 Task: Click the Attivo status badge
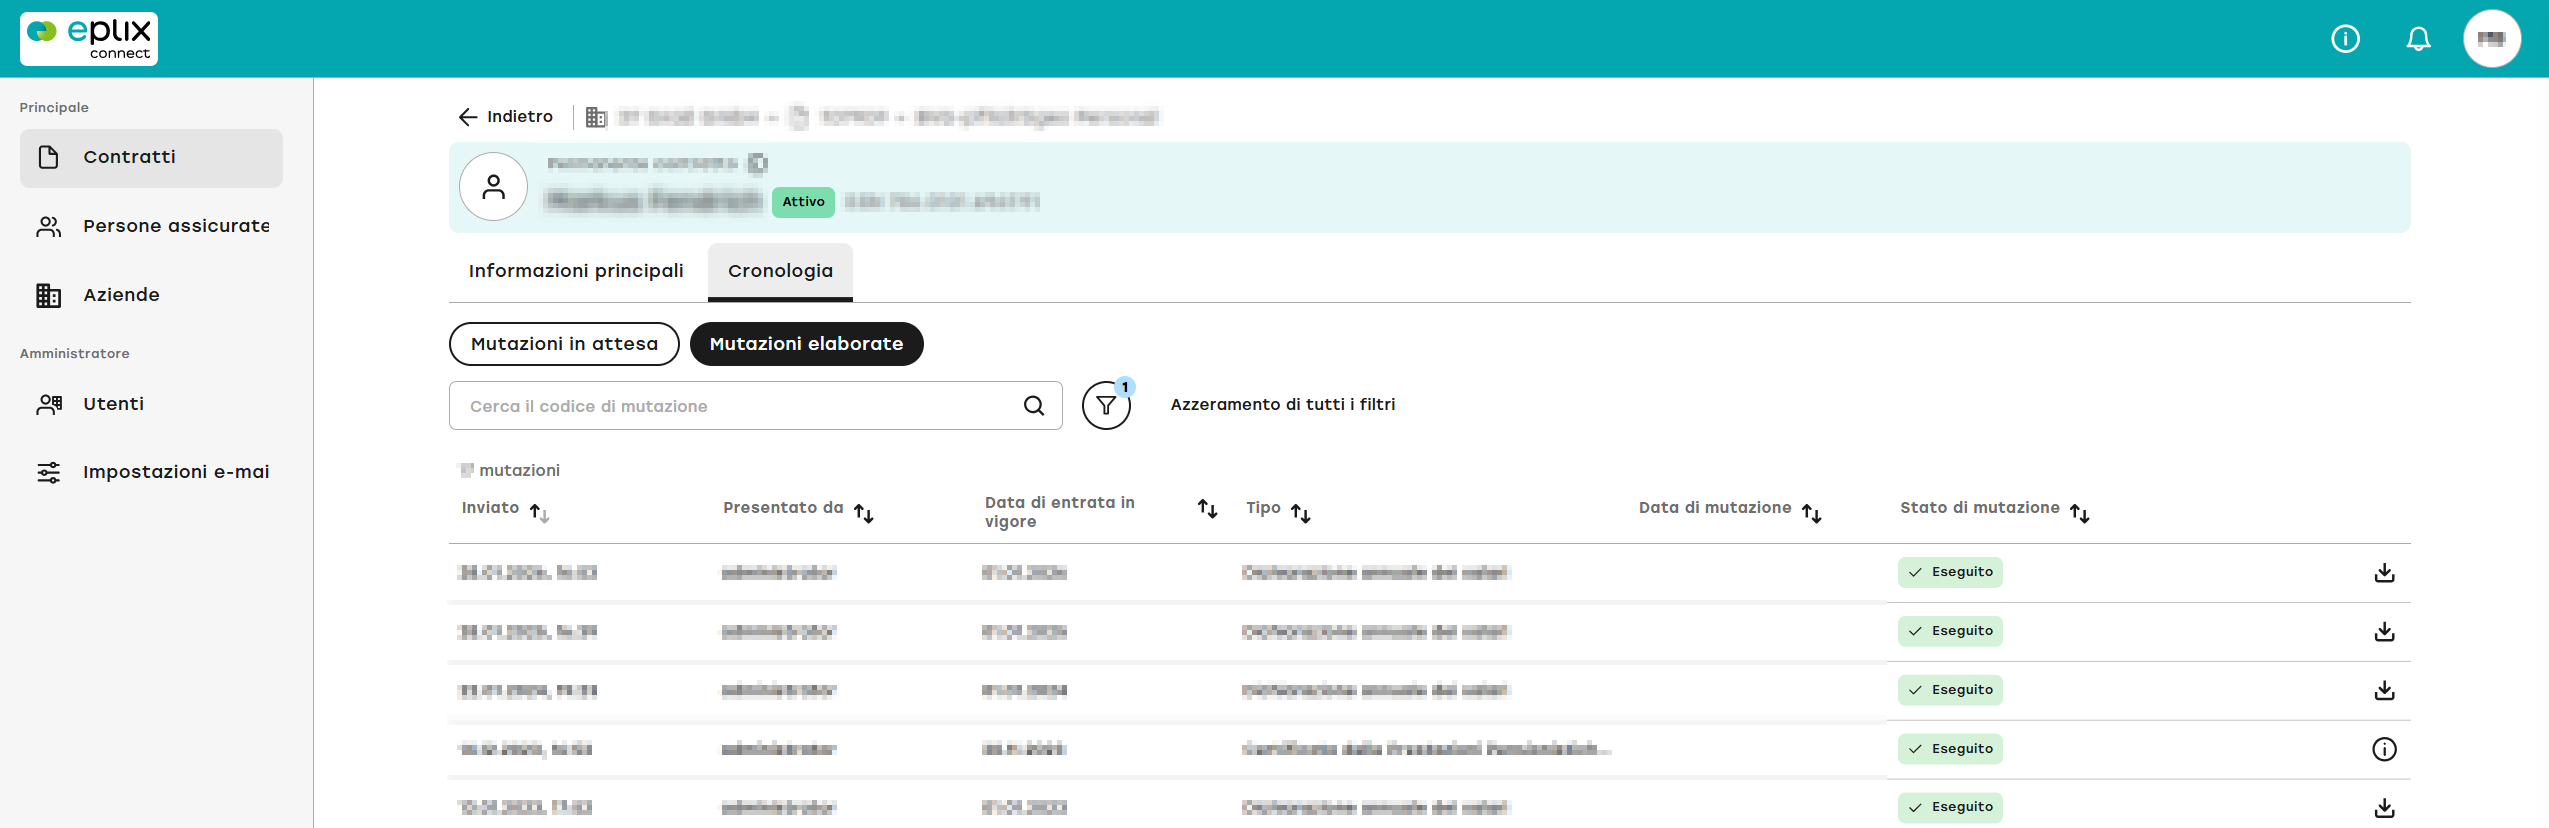coord(803,202)
